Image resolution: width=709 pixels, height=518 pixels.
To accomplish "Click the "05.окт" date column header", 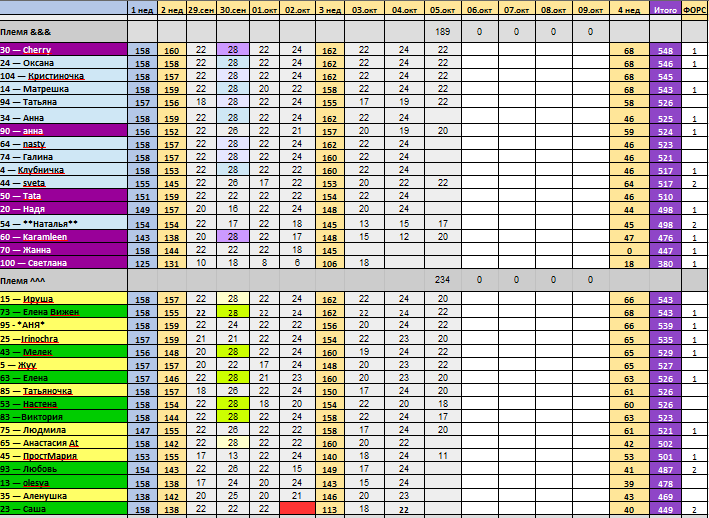I will [x=442, y=10].
